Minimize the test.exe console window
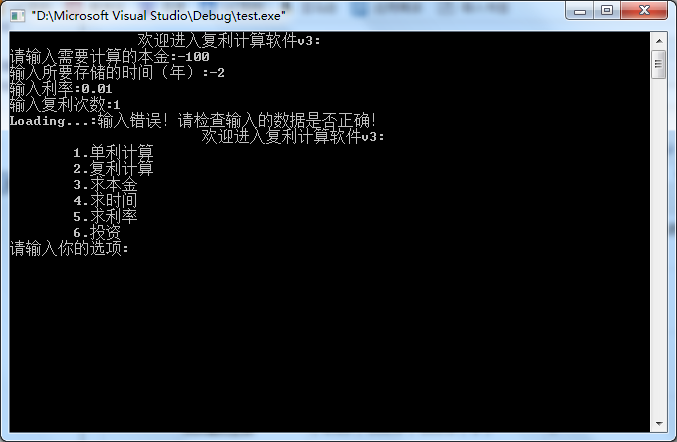 click(x=580, y=10)
